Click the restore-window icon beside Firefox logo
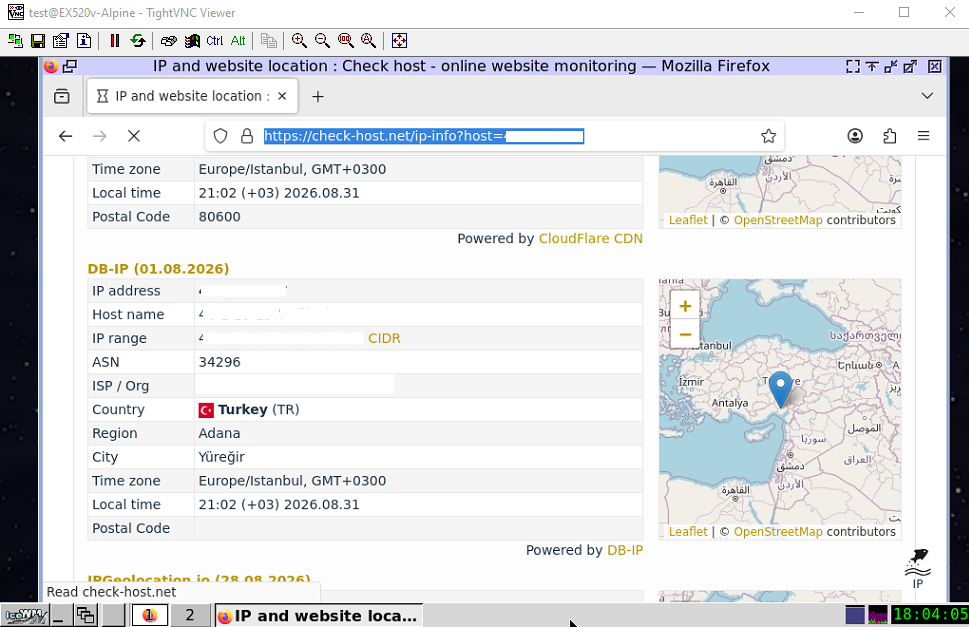Viewport: 969px width, 627px height. pyautogui.click(x=70, y=66)
